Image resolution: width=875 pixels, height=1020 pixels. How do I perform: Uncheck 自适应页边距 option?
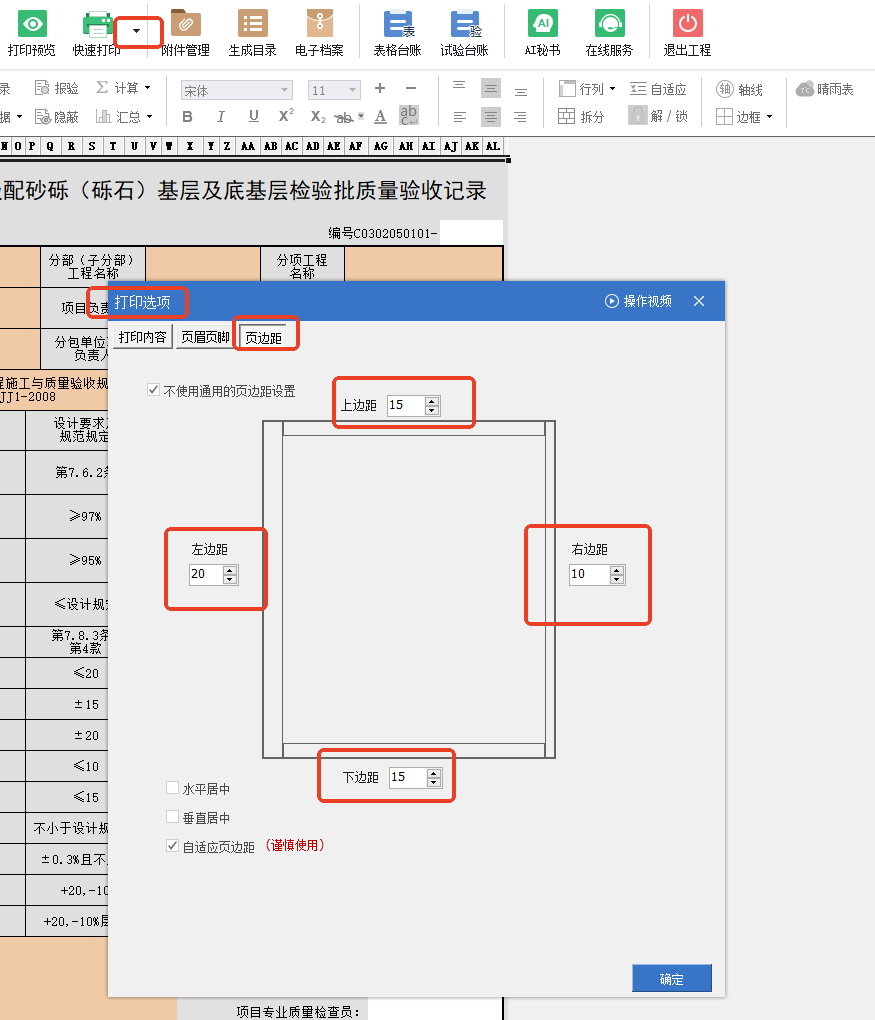[x=173, y=846]
